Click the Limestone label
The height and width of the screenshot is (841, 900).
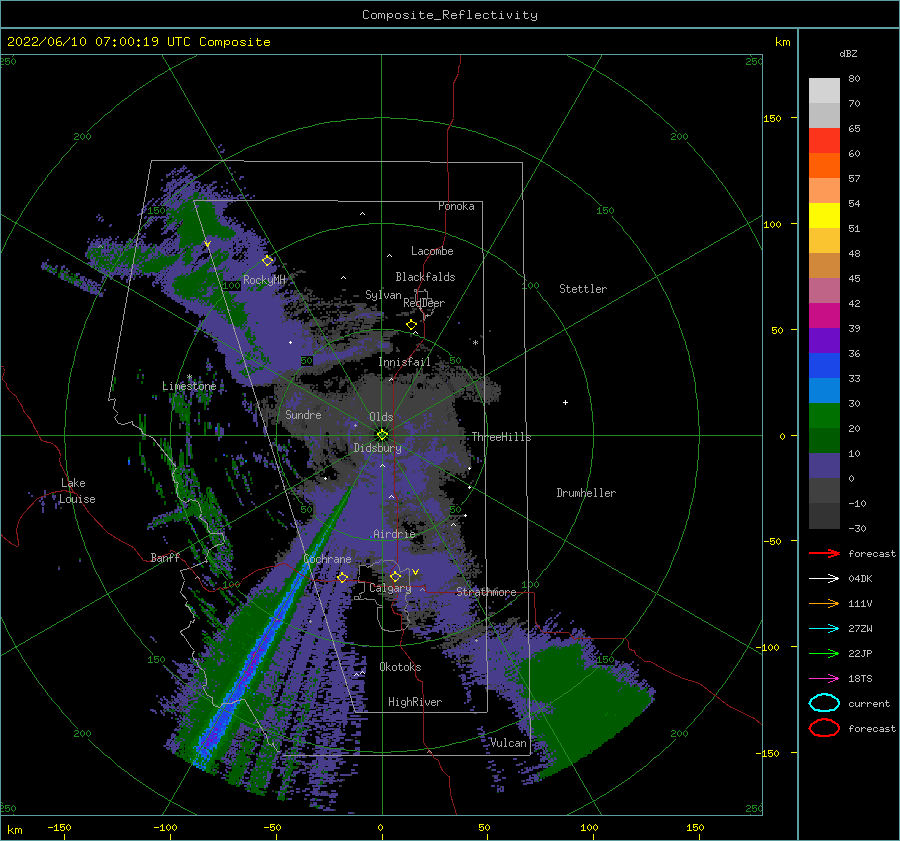pyautogui.click(x=189, y=386)
